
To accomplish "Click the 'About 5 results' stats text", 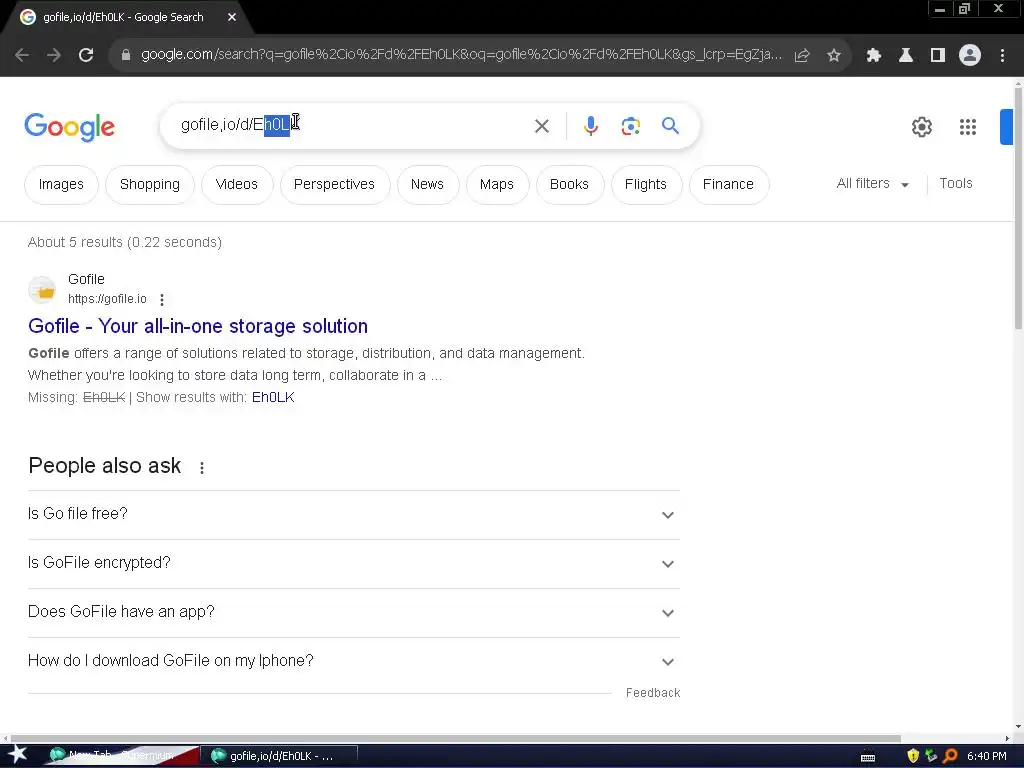I will [x=125, y=242].
